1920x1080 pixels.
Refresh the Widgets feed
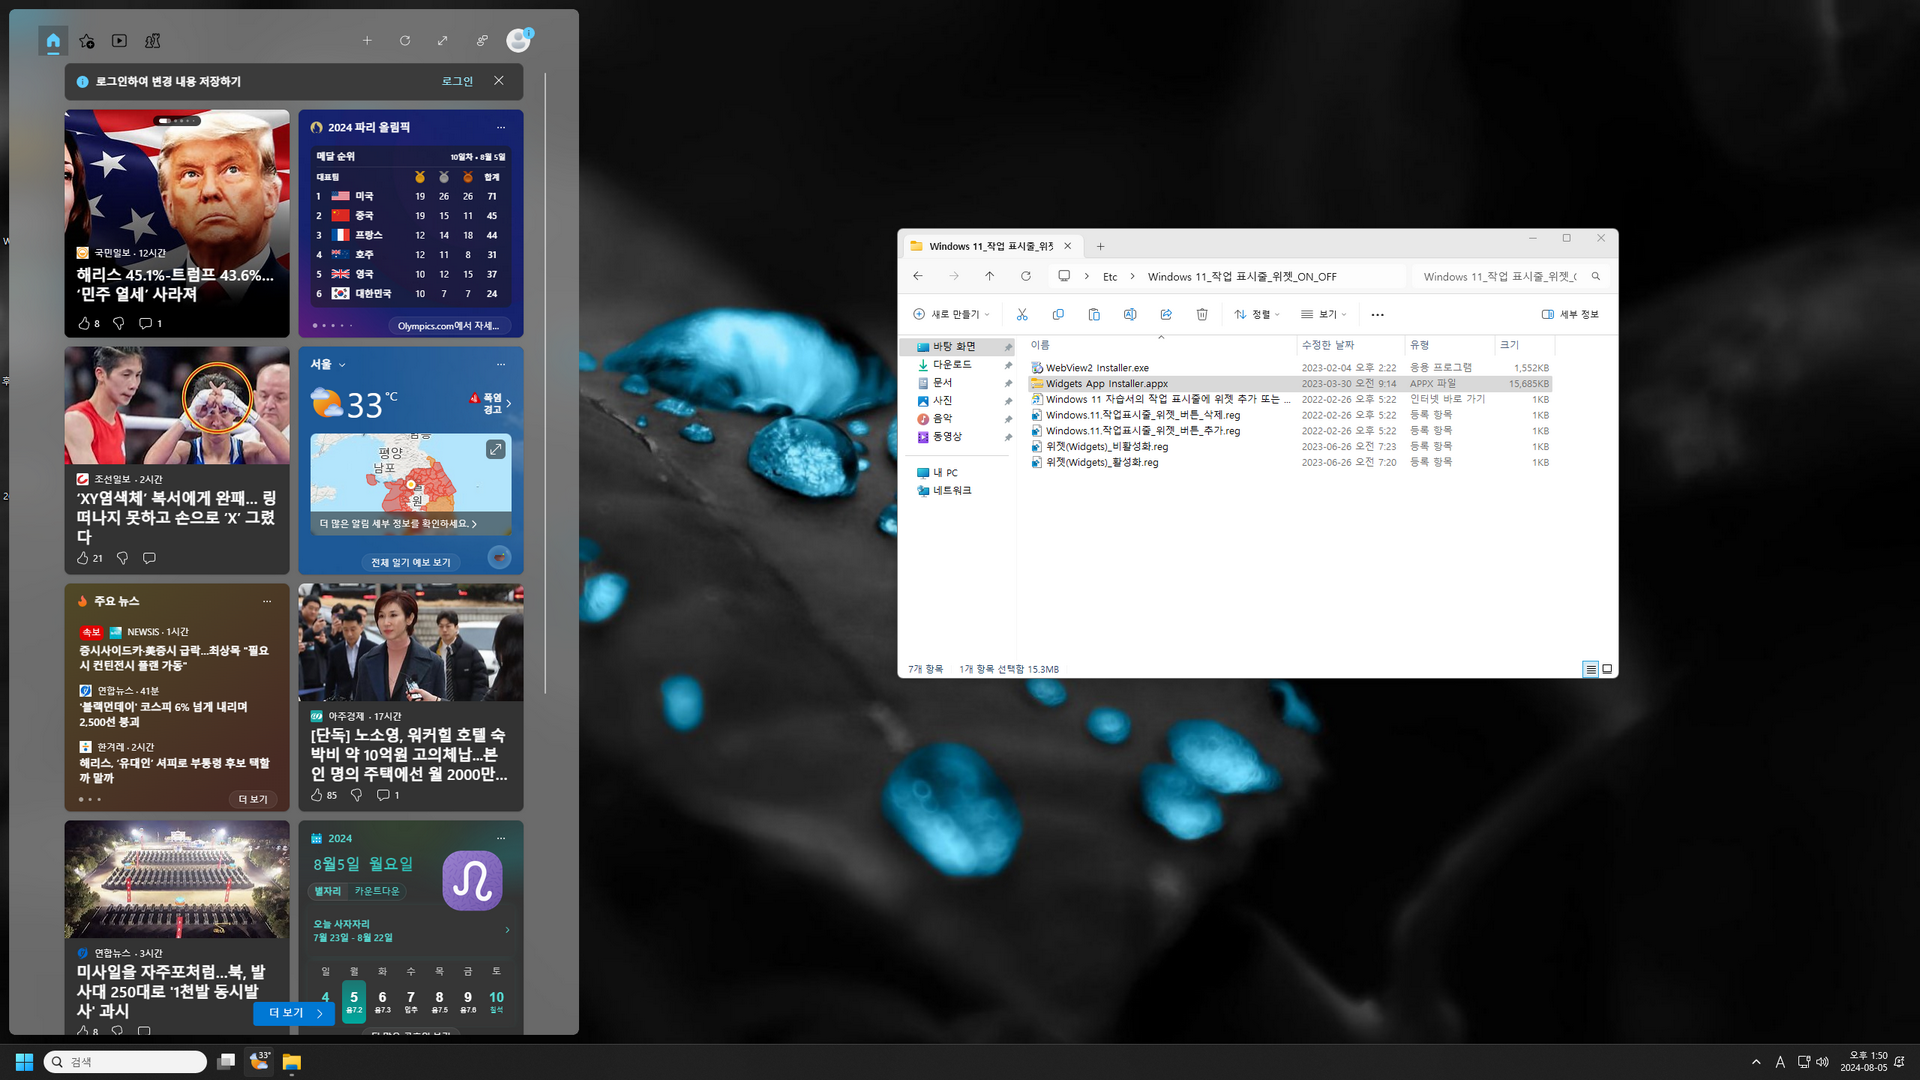tap(405, 41)
